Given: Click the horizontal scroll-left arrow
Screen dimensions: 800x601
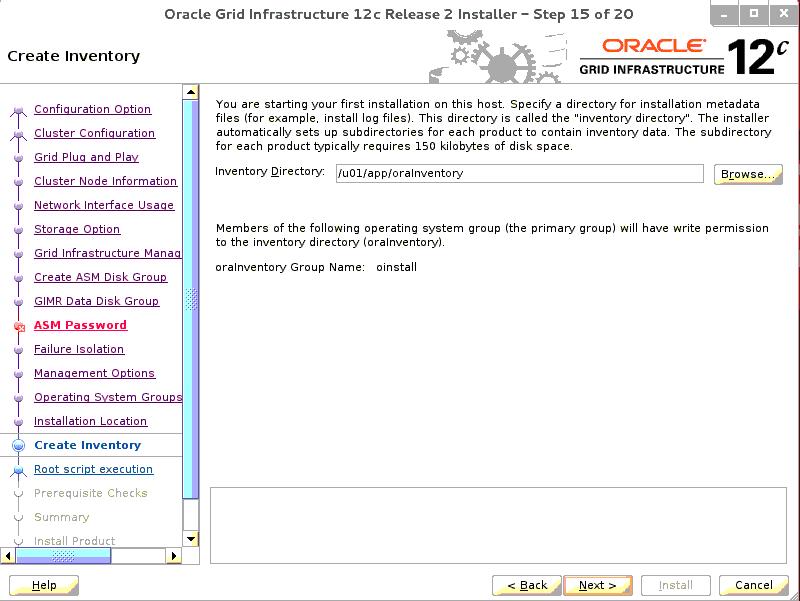Looking at the screenshot, I should click(8, 556).
